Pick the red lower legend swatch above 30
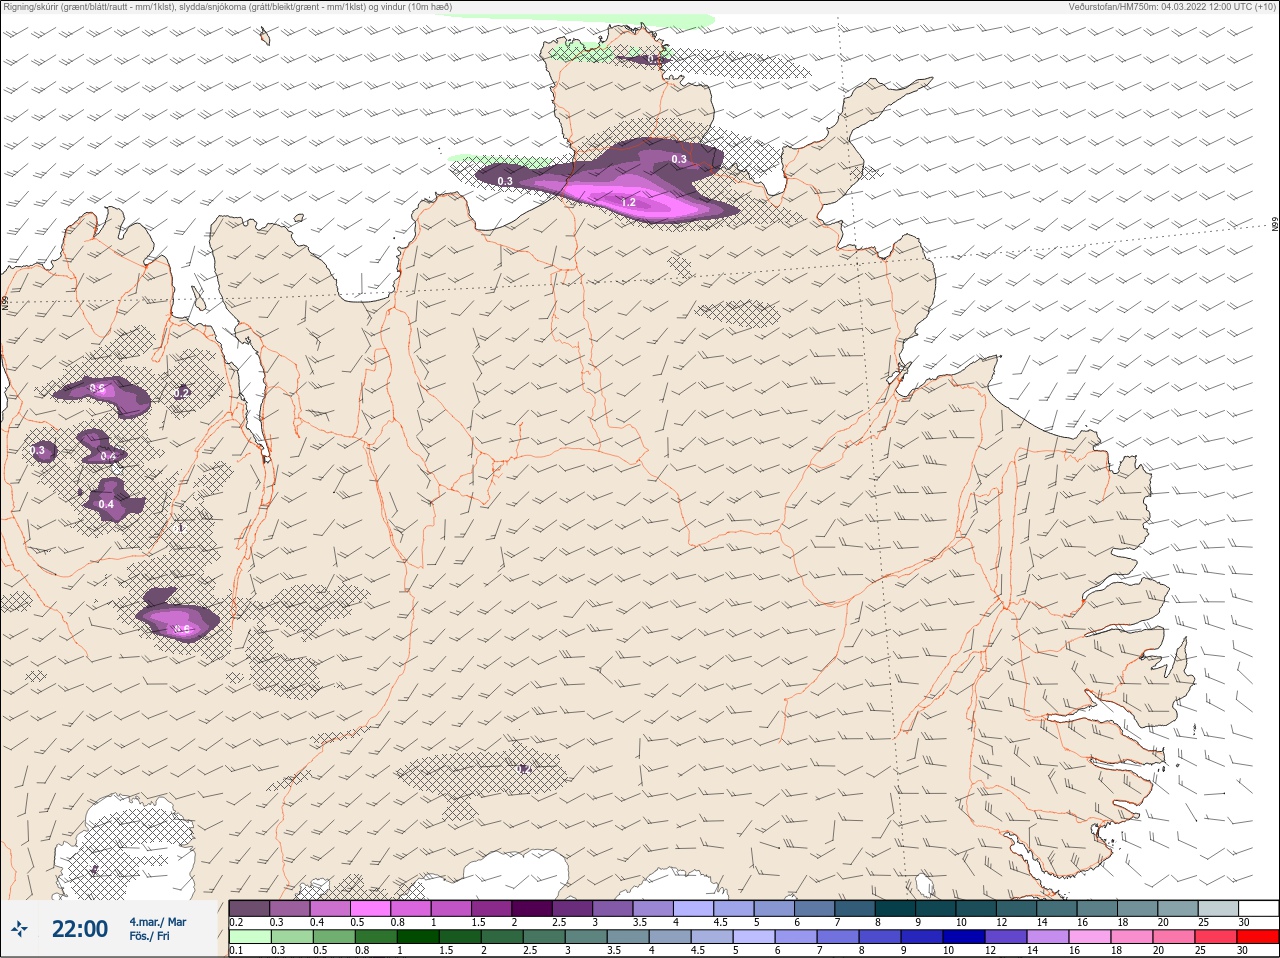Screen dimensions: 1280x958 [x=1258, y=937]
